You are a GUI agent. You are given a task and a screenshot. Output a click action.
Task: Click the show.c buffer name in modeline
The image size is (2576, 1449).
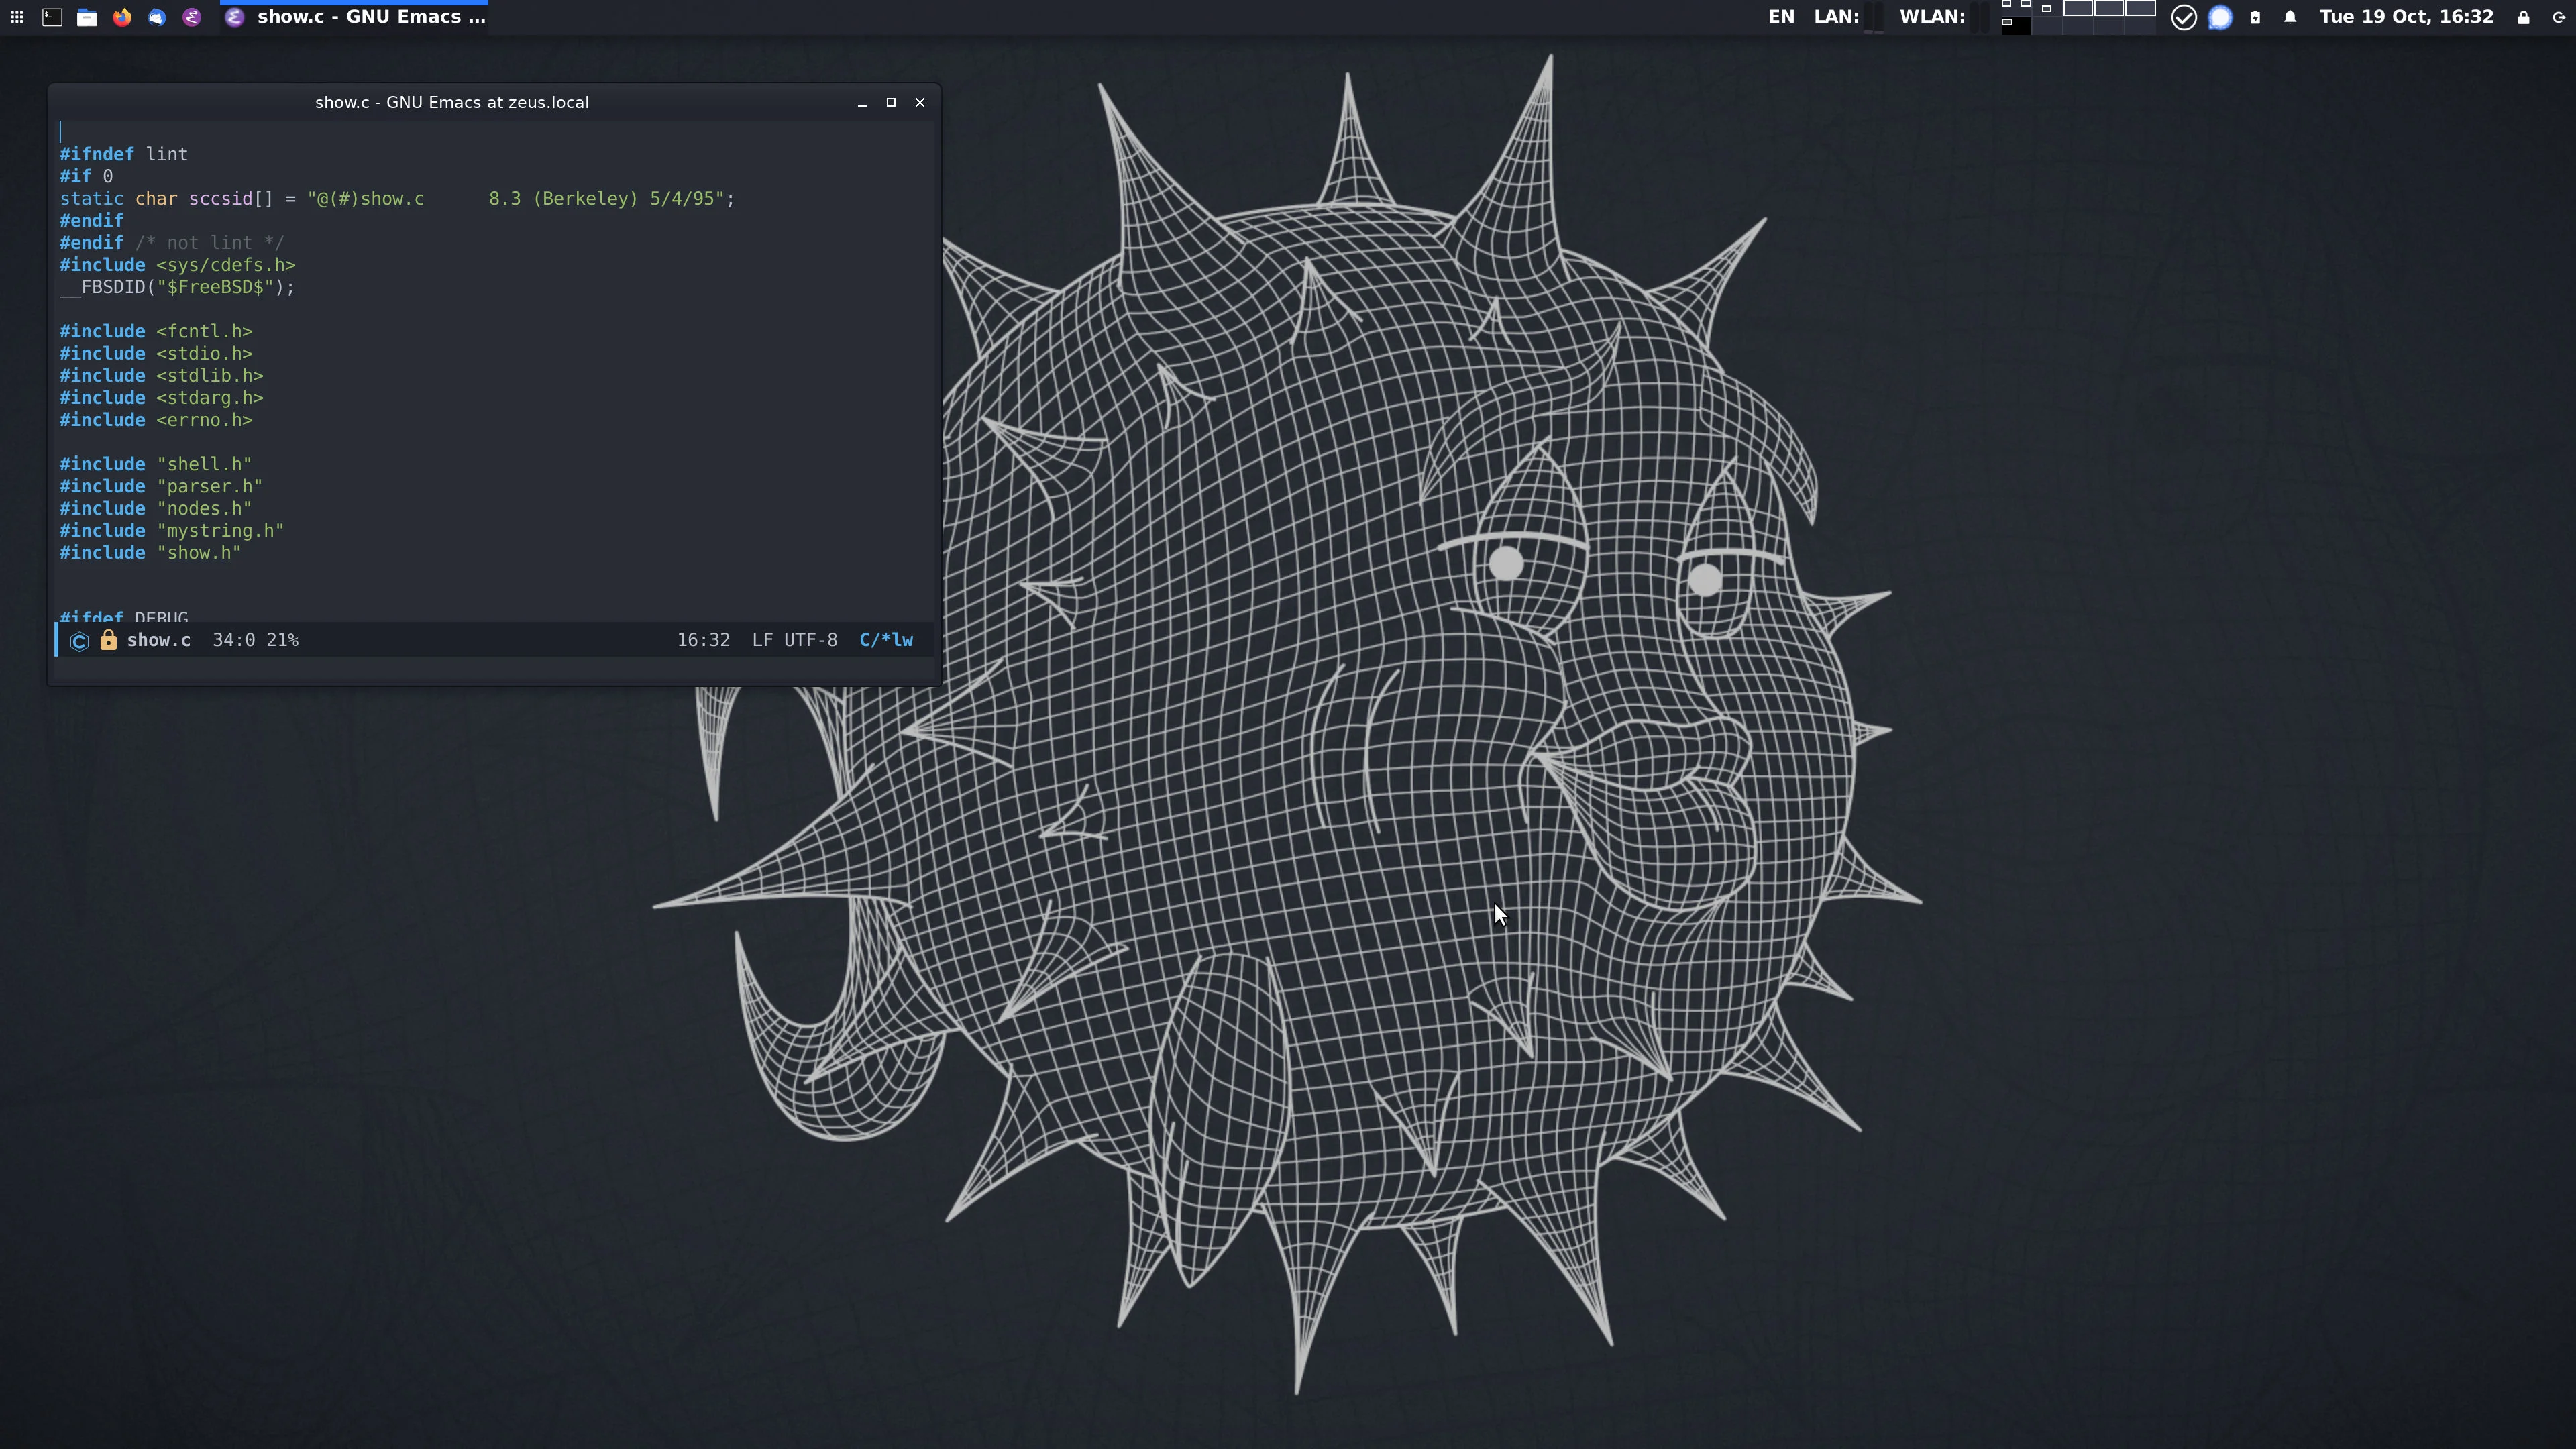click(158, 640)
